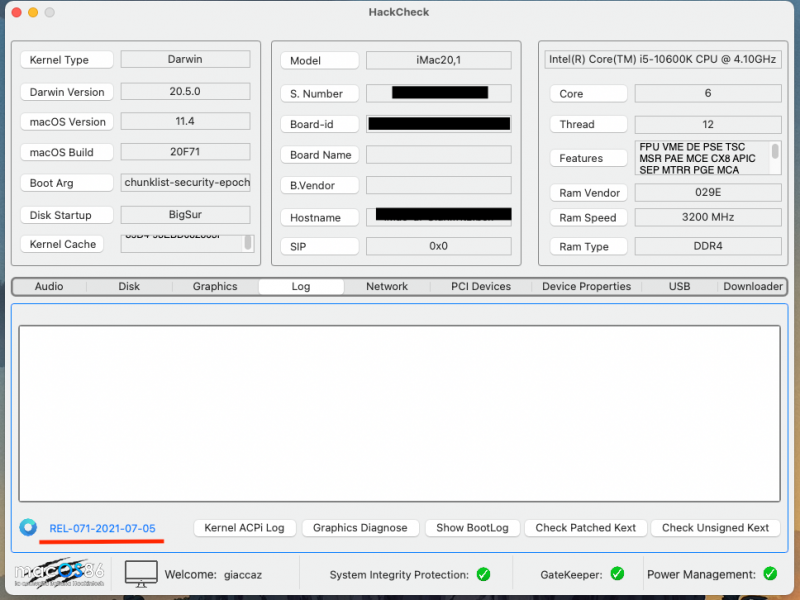800x600 pixels.
Task: Open the Network tab
Action: click(387, 286)
